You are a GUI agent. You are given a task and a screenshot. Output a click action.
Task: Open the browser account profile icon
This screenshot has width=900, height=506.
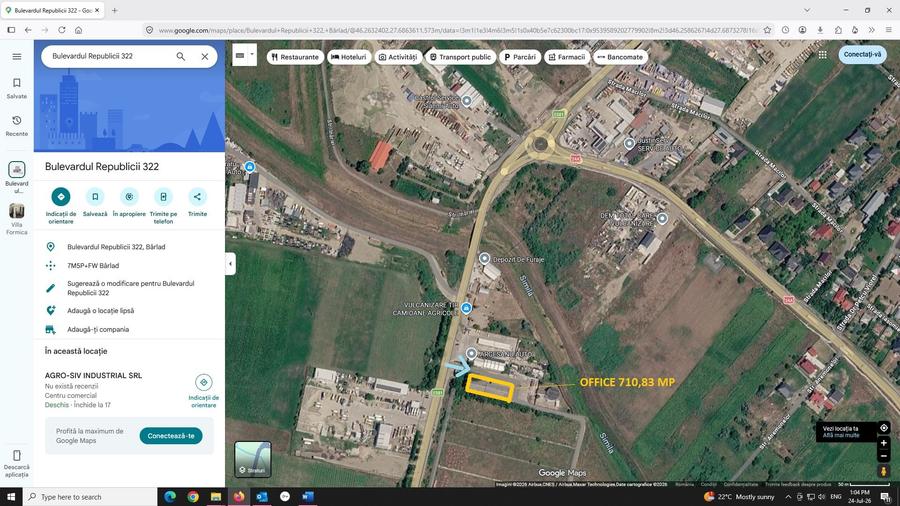click(x=802, y=30)
